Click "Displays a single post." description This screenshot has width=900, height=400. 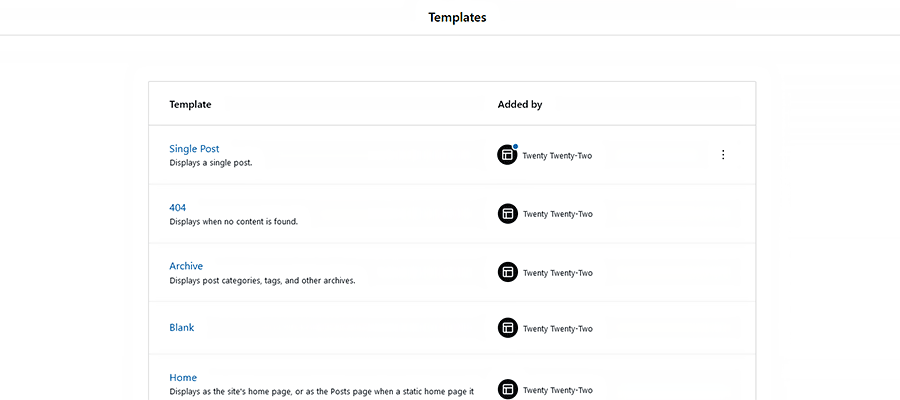coord(211,162)
